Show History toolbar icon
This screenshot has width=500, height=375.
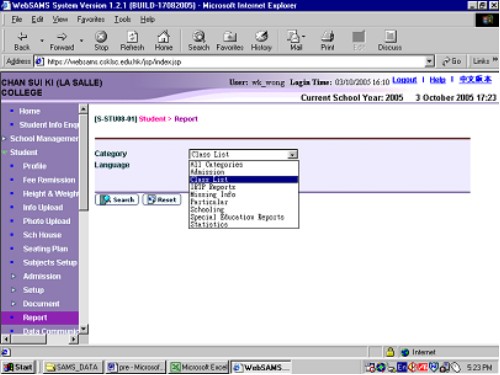pyautogui.click(x=261, y=36)
